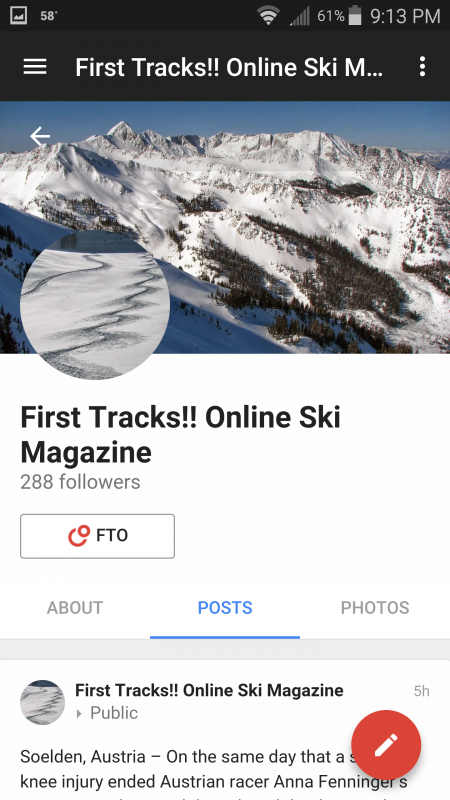Viewport: 450px width, 800px height.
Task: Tap the battery indicator icon
Action: click(355, 15)
